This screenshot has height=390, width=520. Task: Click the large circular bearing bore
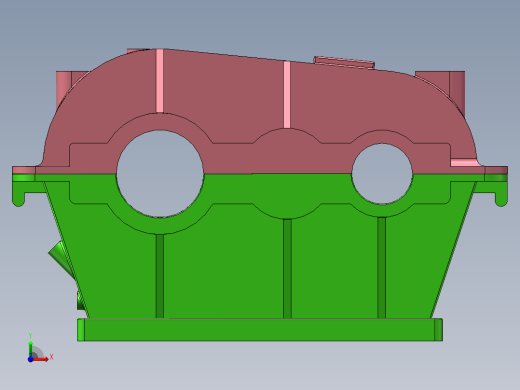160,174
